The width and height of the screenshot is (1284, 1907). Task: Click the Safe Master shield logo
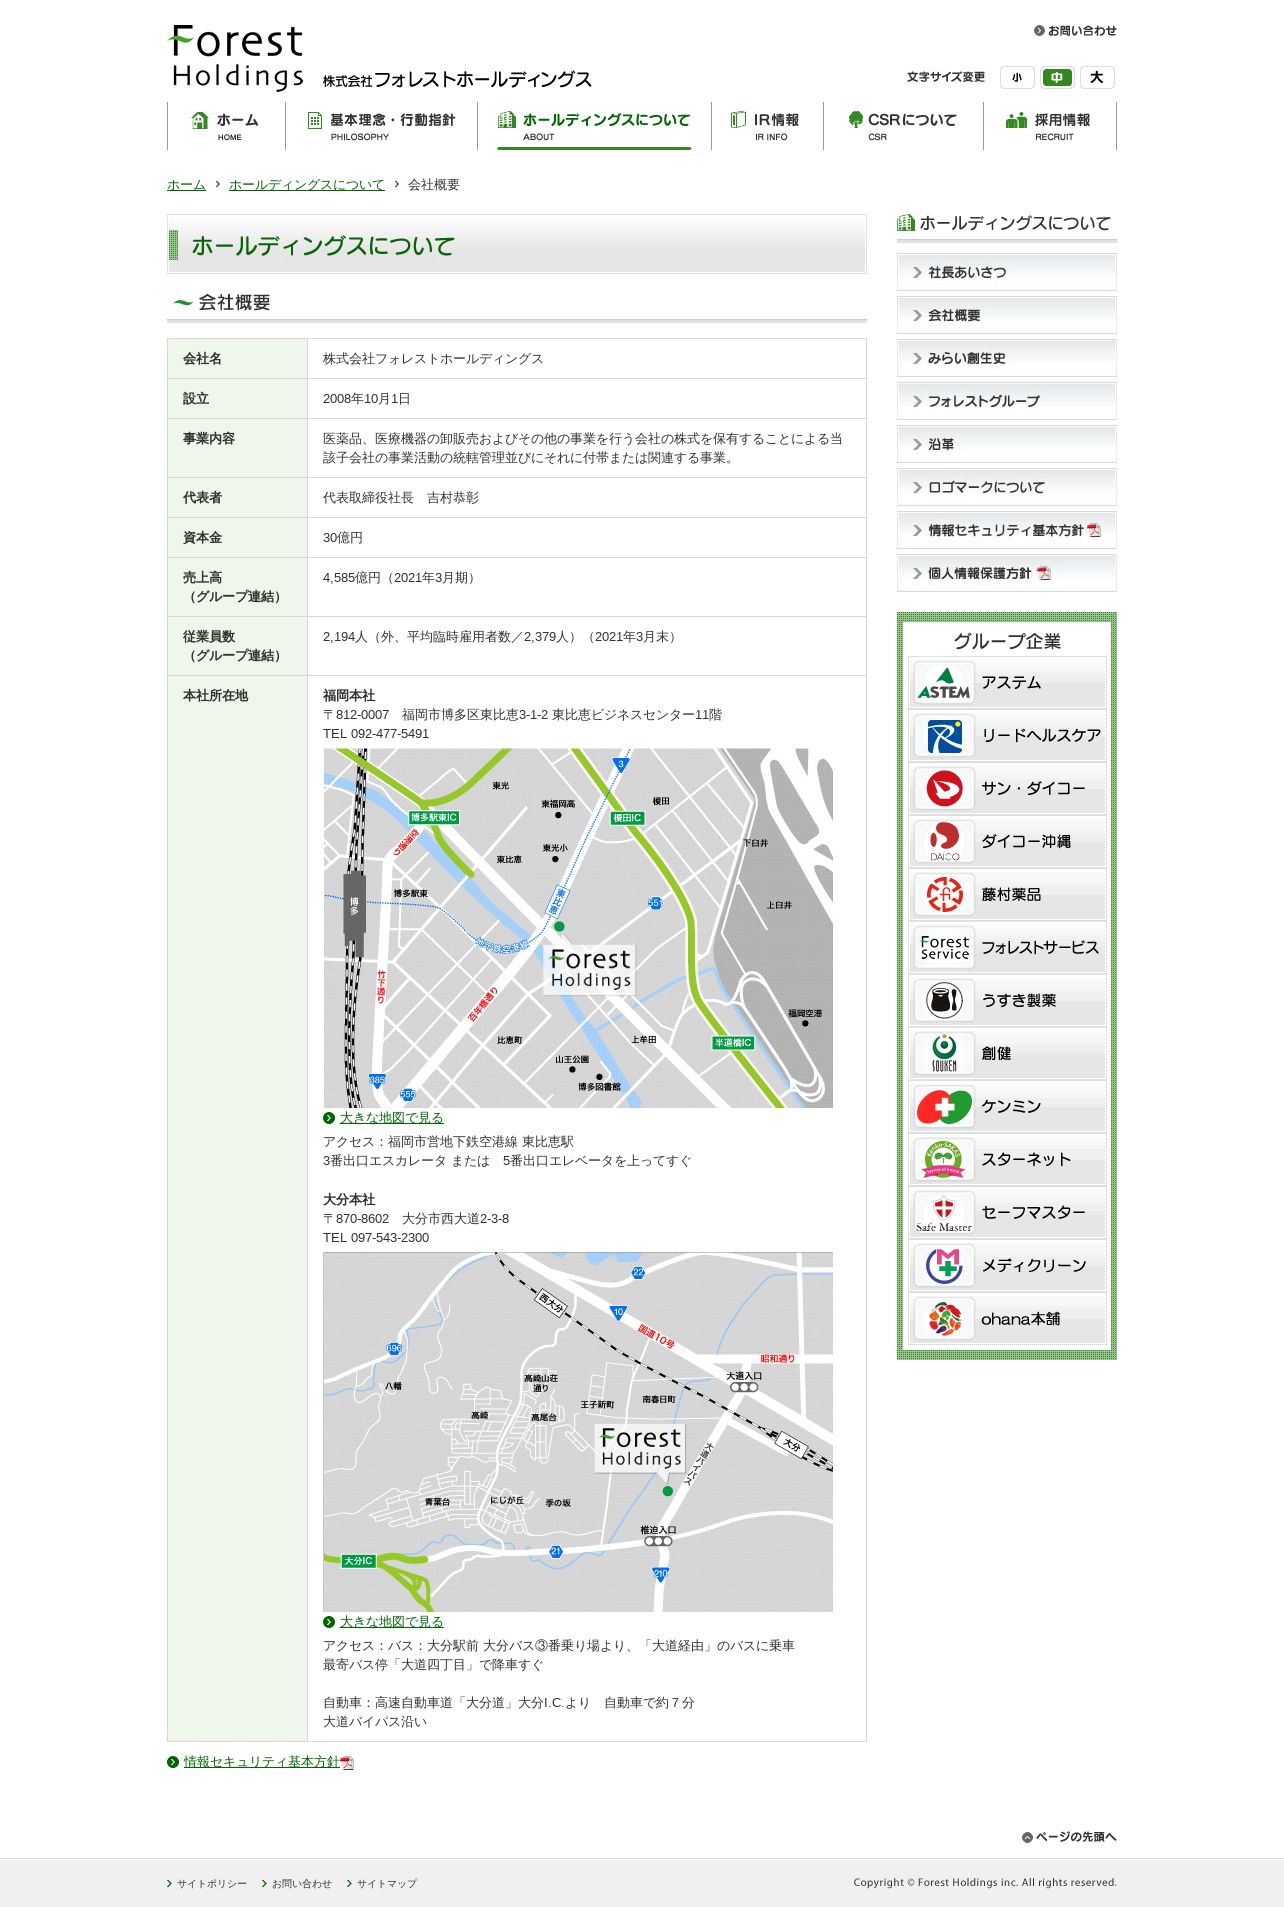point(944,1213)
